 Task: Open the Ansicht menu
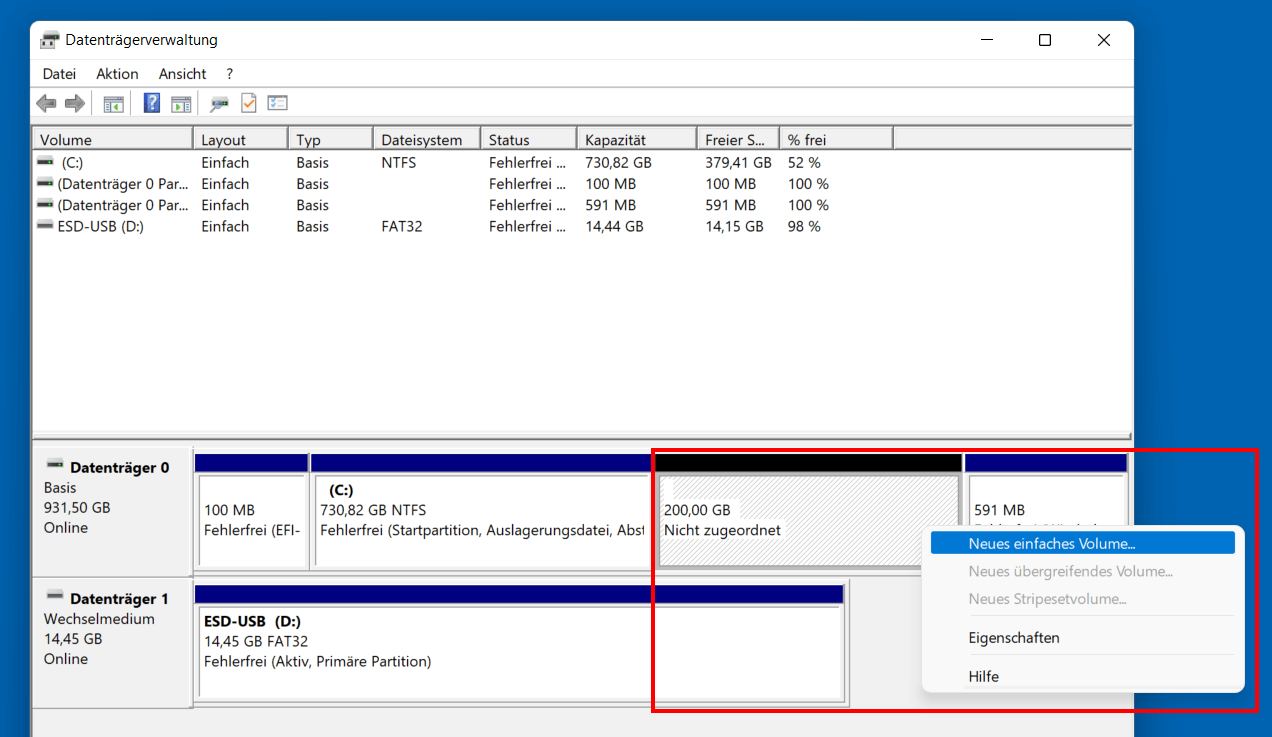click(x=182, y=74)
